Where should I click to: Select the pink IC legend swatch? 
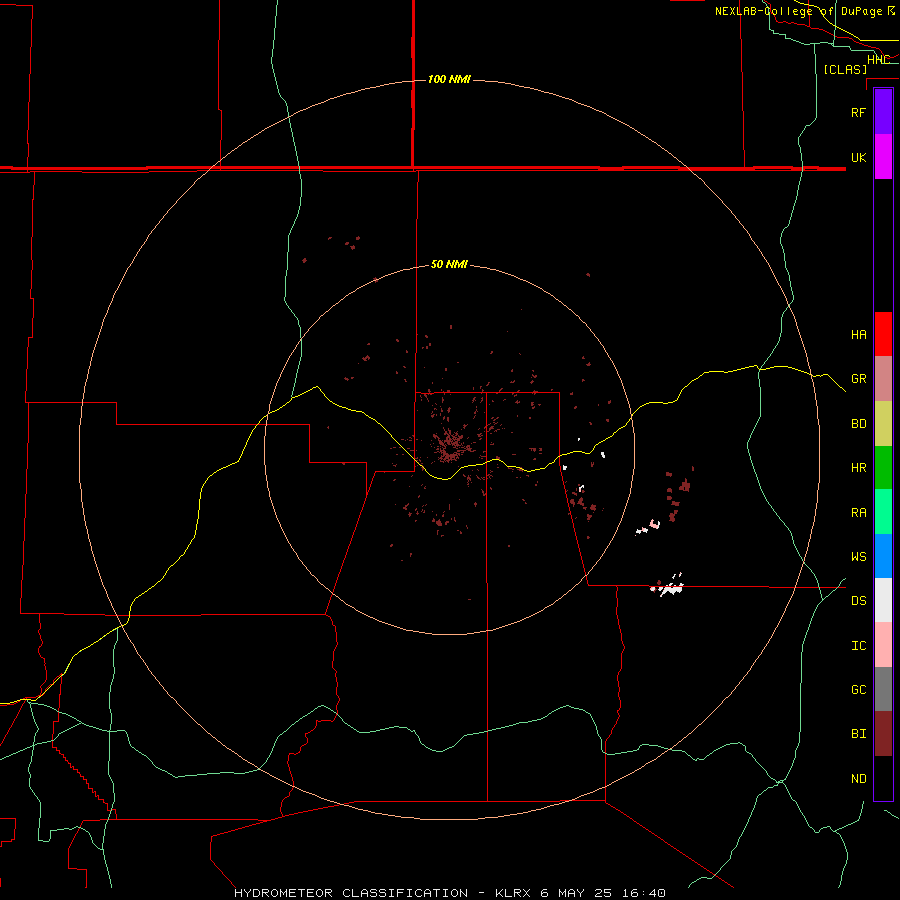click(883, 645)
